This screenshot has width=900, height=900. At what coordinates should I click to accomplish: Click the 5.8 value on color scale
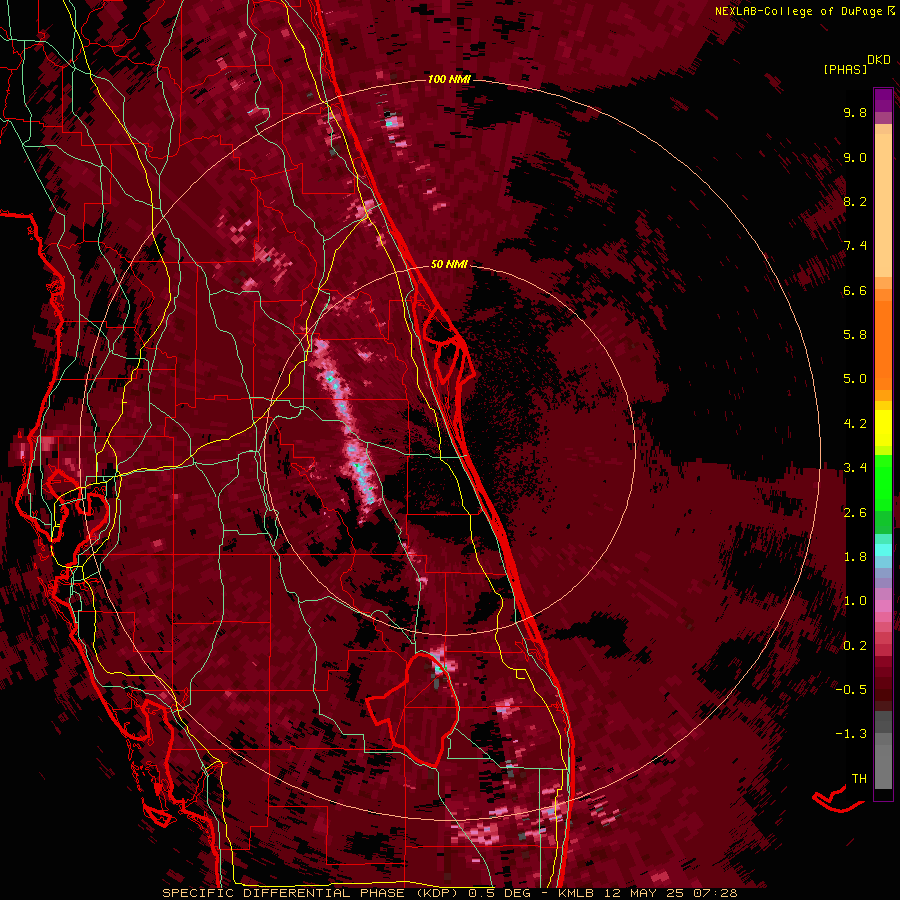coord(855,335)
